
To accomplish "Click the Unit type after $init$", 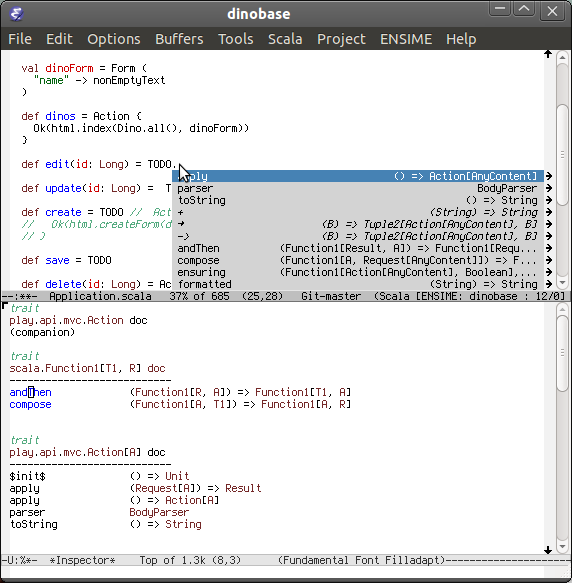I will click(x=177, y=476).
